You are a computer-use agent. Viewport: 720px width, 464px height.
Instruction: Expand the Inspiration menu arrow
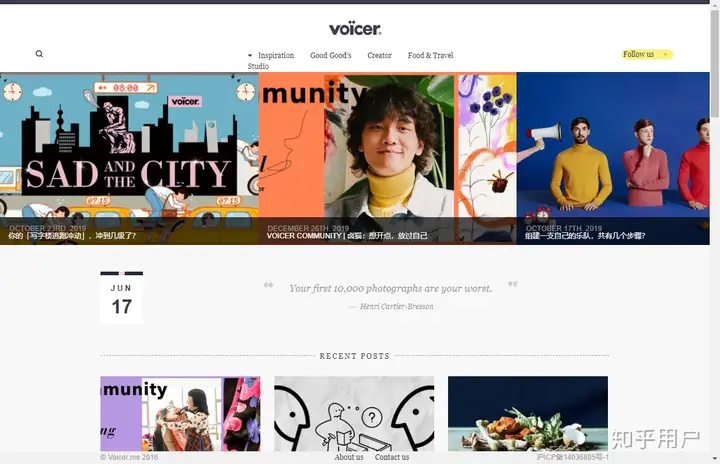click(x=250, y=55)
